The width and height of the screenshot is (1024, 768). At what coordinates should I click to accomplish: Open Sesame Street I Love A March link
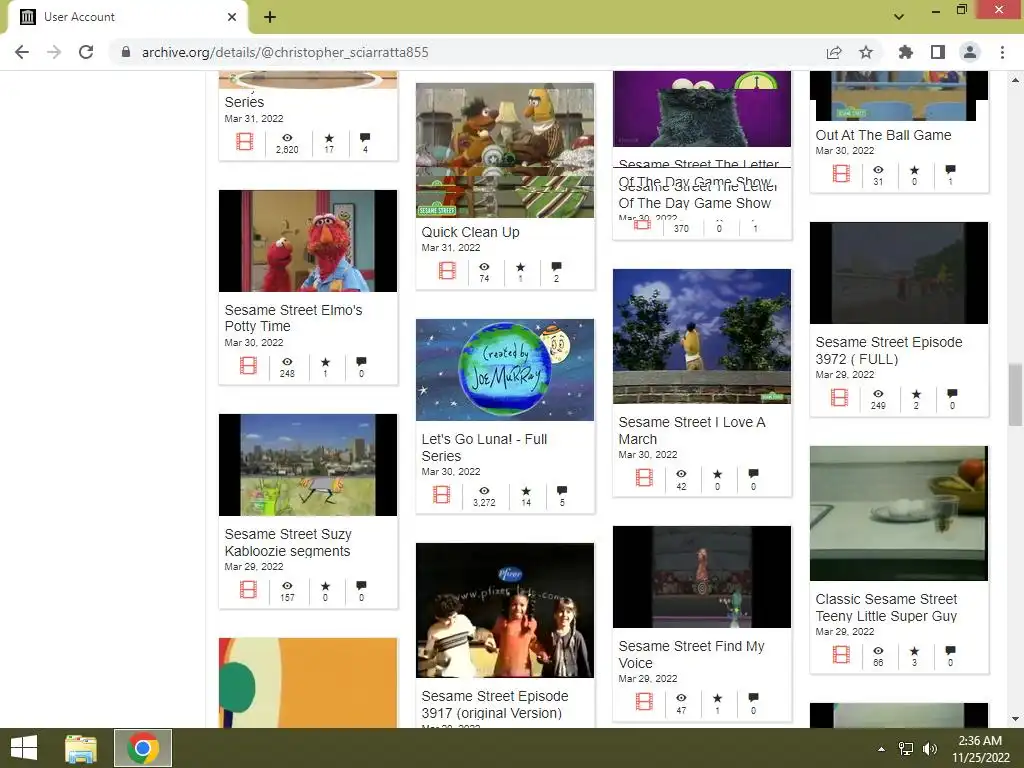tap(692, 430)
